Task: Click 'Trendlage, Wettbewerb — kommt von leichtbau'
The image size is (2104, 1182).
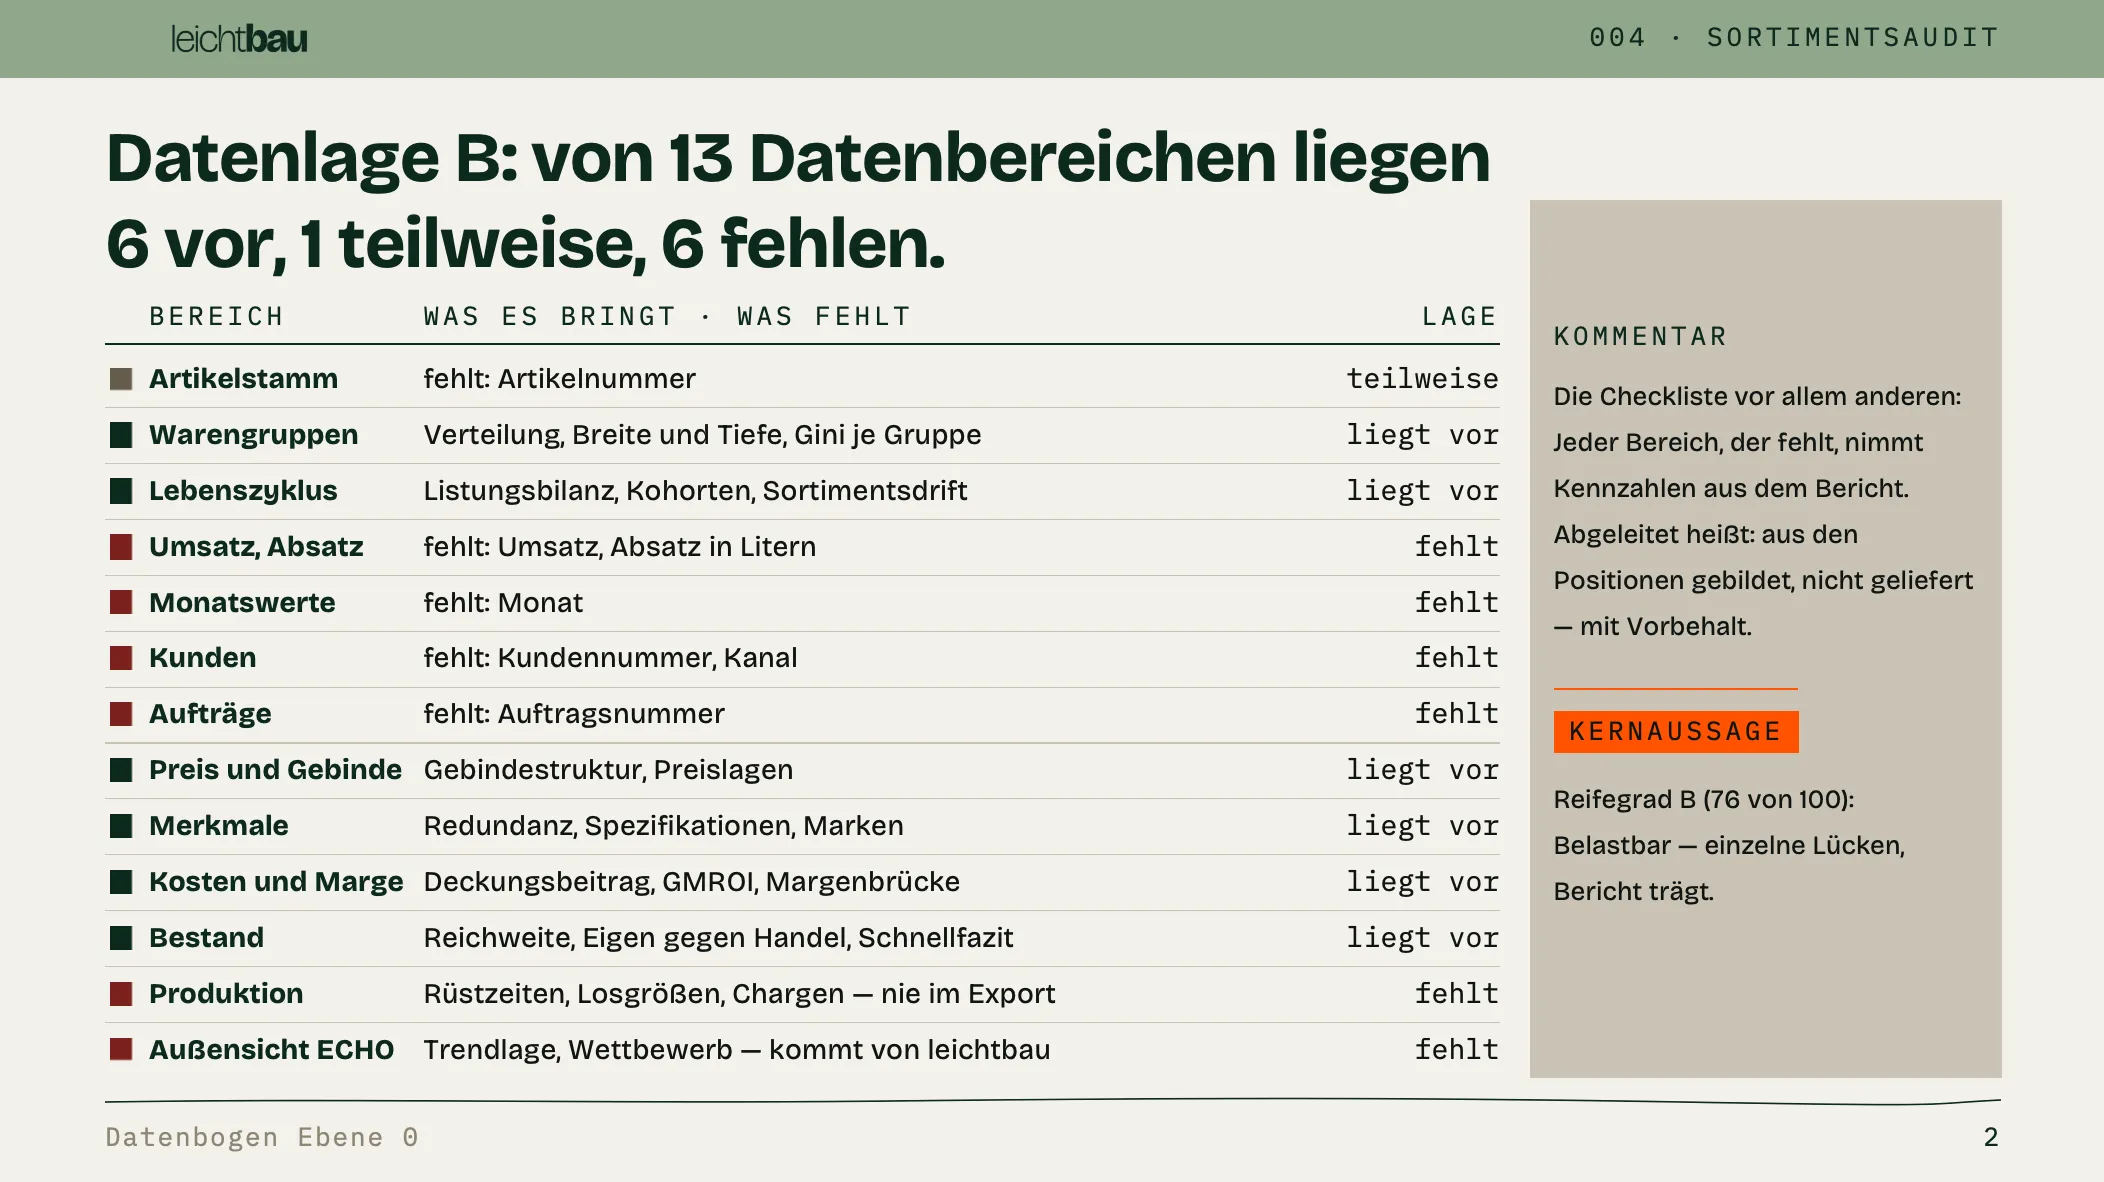Action: 736,1050
